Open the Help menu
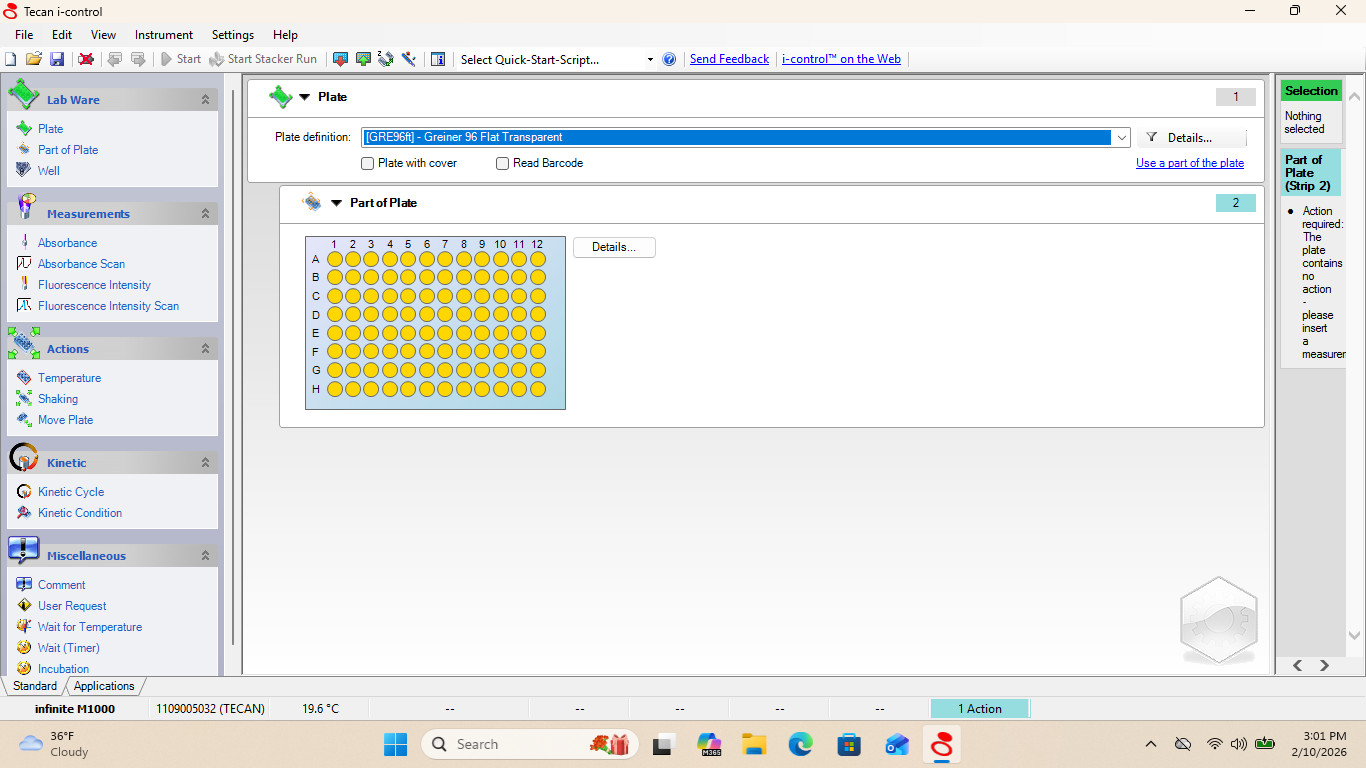Viewport: 1366px width, 768px height. 285,35
